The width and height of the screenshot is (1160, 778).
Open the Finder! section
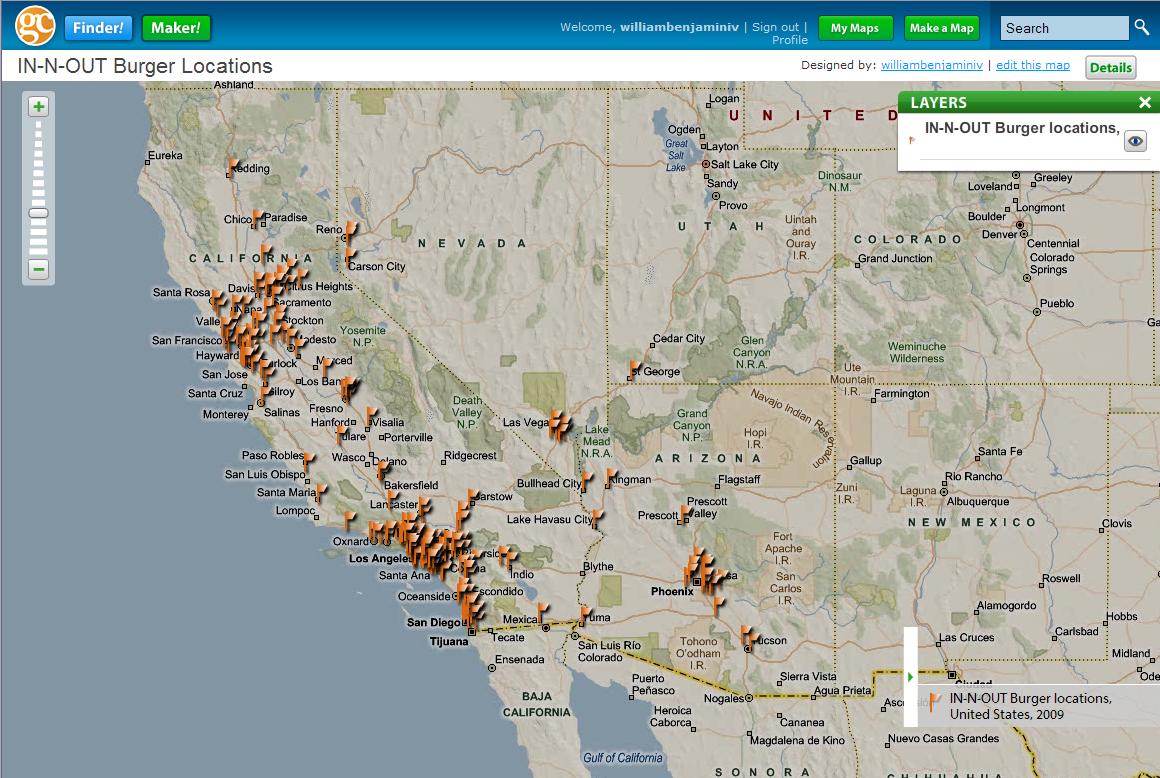click(x=98, y=28)
